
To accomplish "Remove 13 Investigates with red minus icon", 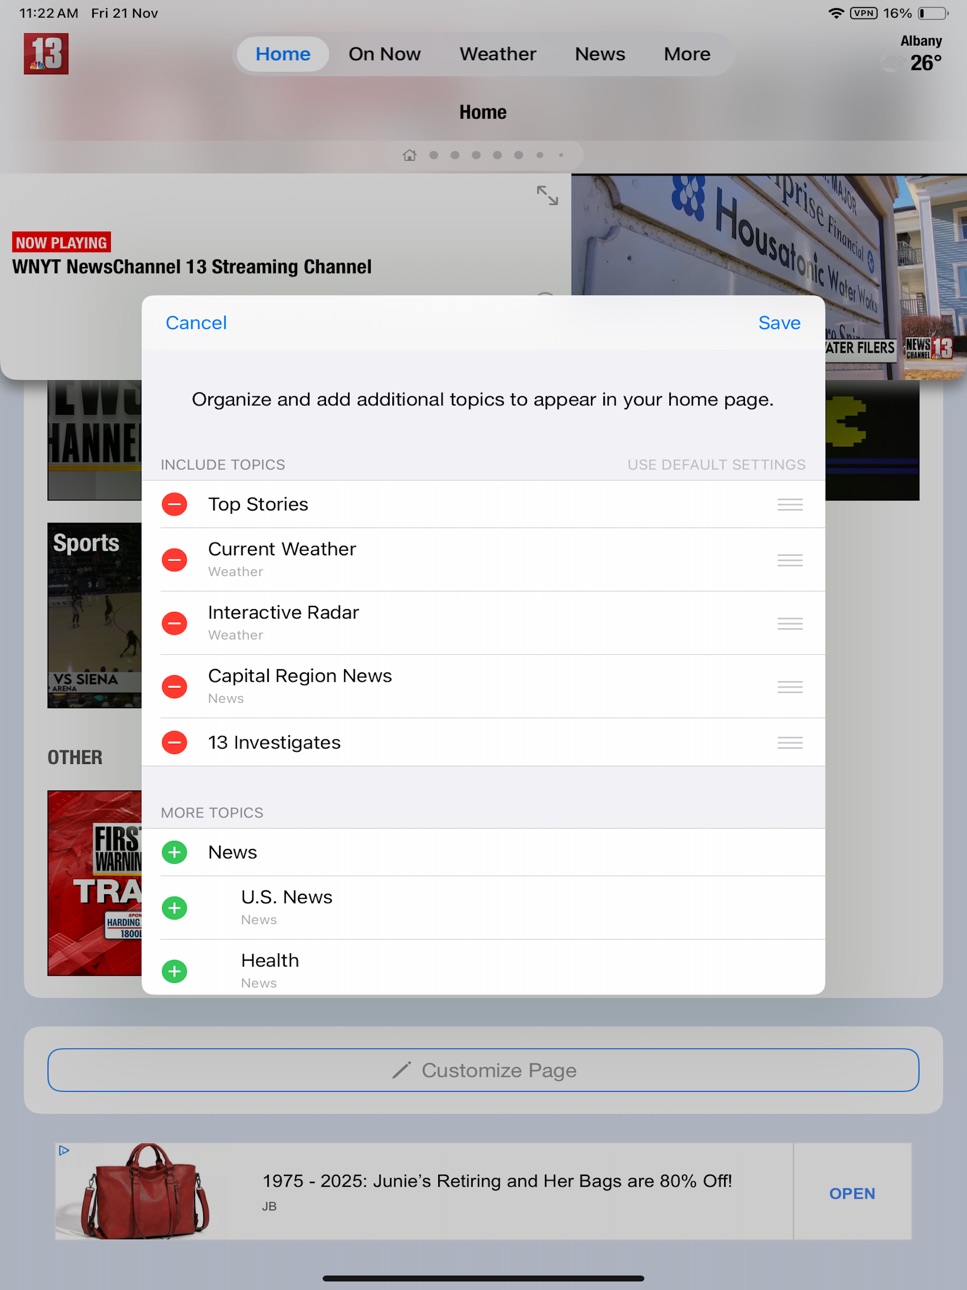I will (x=174, y=742).
